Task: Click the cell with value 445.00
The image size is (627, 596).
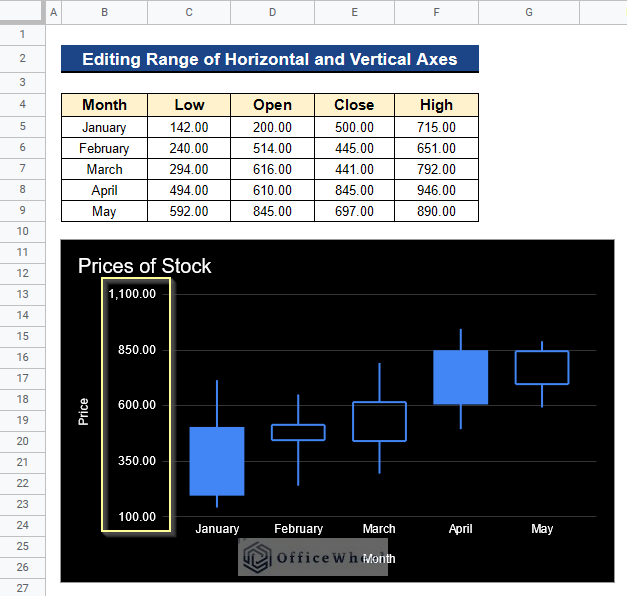Action: coord(354,148)
